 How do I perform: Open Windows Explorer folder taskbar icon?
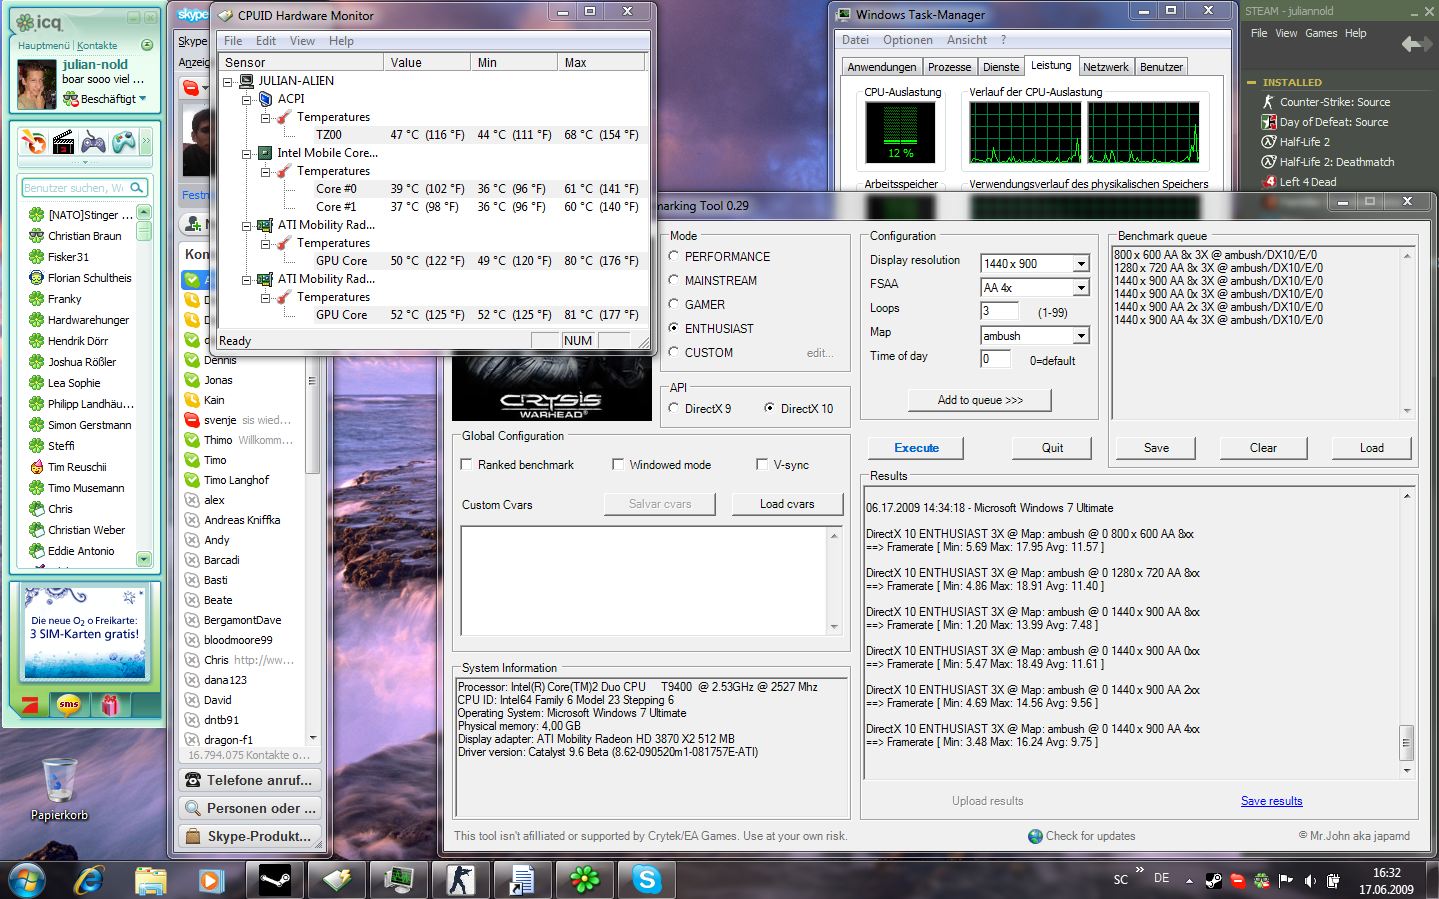[x=150, y=880]
